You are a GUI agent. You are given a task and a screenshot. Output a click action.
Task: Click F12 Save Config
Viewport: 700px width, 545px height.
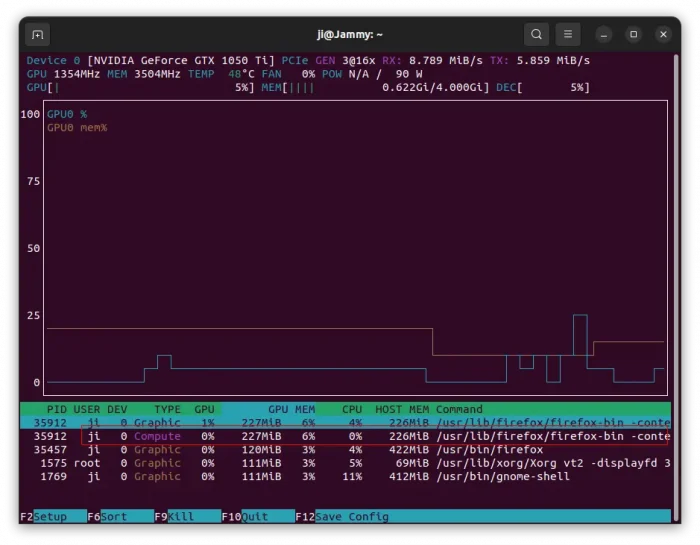[347, 516]
